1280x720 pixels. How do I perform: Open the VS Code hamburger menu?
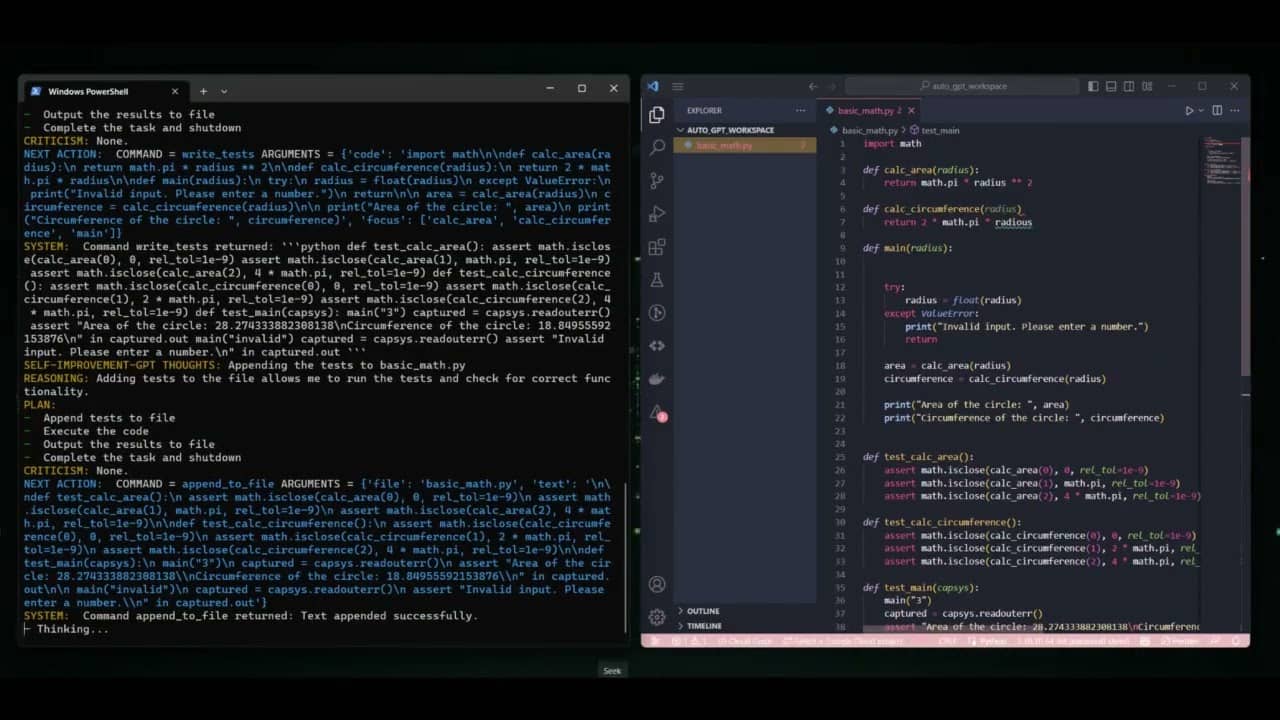(x=678, y=87)
